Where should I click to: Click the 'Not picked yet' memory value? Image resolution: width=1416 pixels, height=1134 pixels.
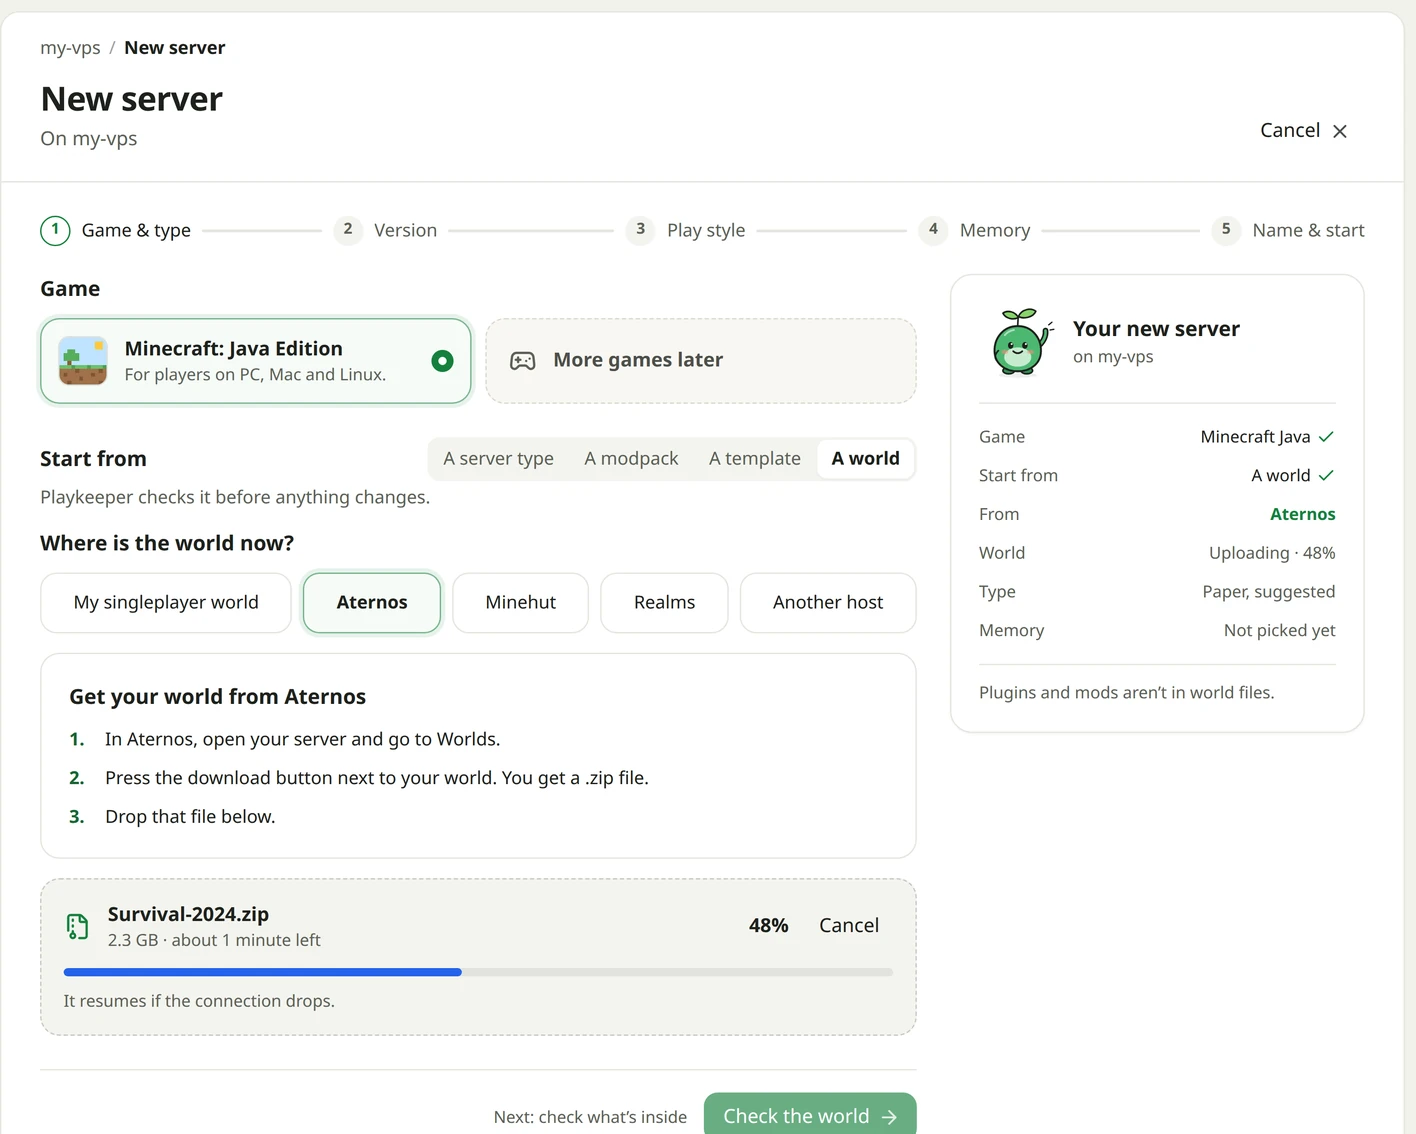(1280, 630)
